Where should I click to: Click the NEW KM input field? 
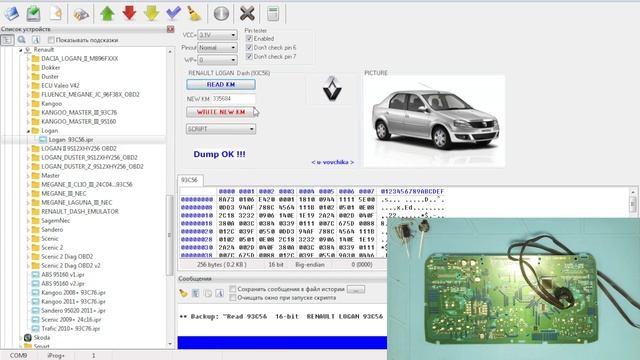pos(233,98)
